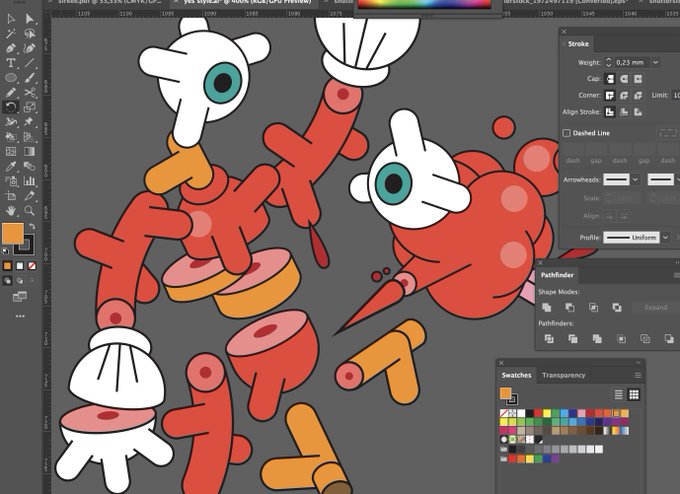The width and height of the screenshot is (680, 494).
Task: Select the Shape Builder tool
Action: click(11, 137)
